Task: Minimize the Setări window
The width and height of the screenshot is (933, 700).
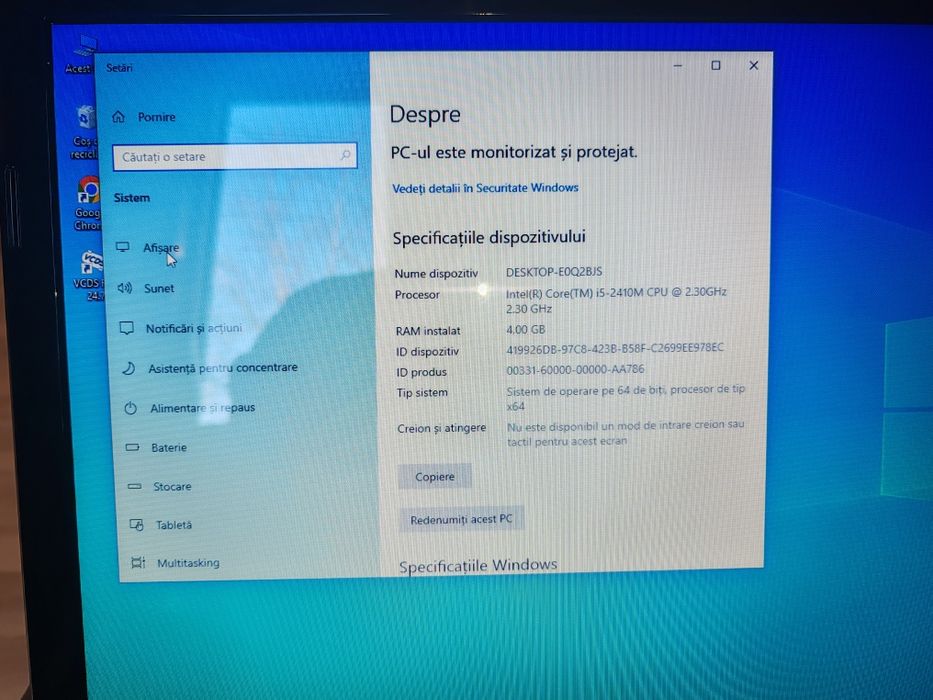Action: [678, 65]
